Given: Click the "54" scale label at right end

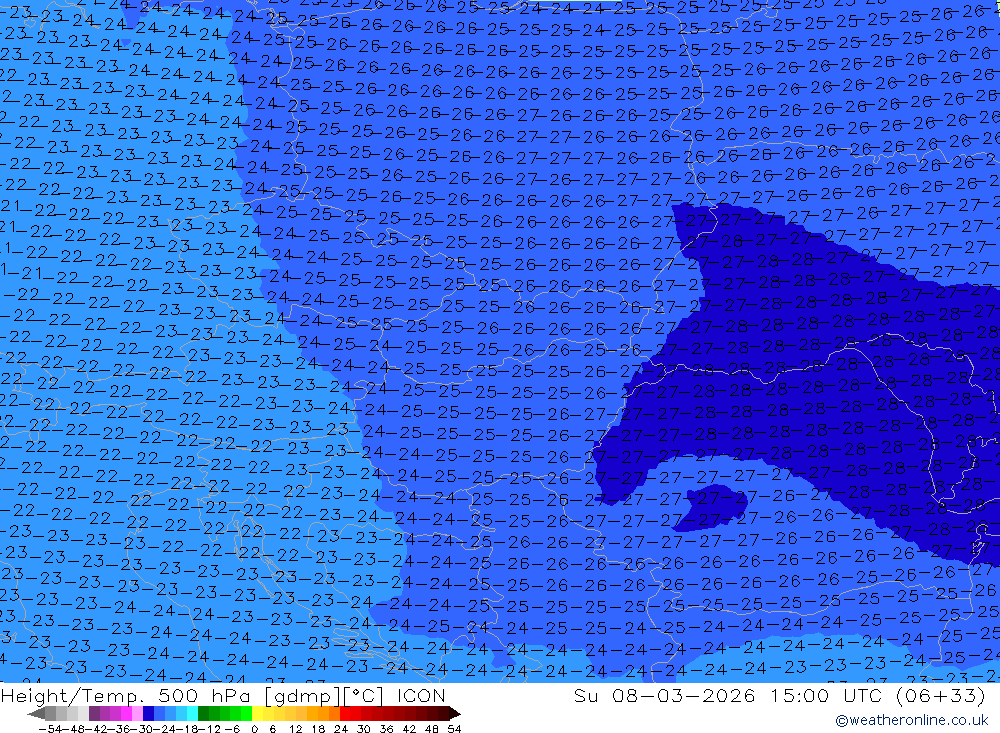Looking at the screenshot, I should [x=454, y=728].
